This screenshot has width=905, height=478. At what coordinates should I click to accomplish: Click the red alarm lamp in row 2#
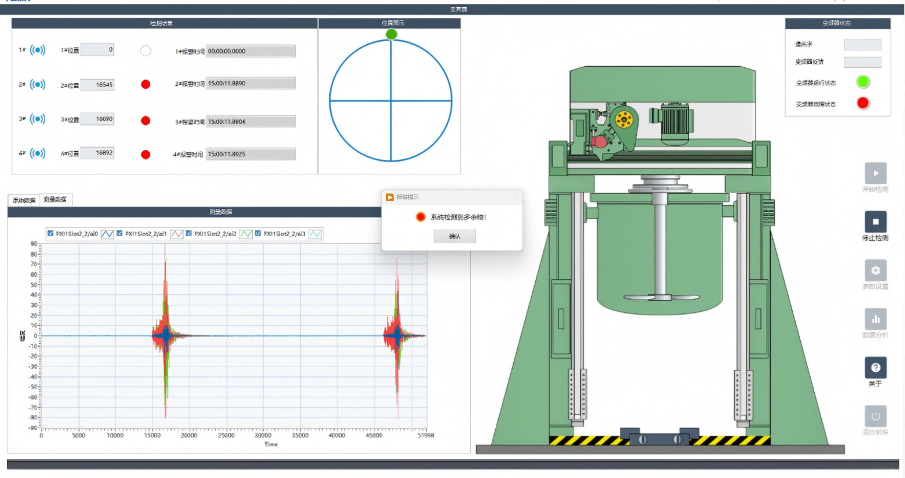pos(145,84)
